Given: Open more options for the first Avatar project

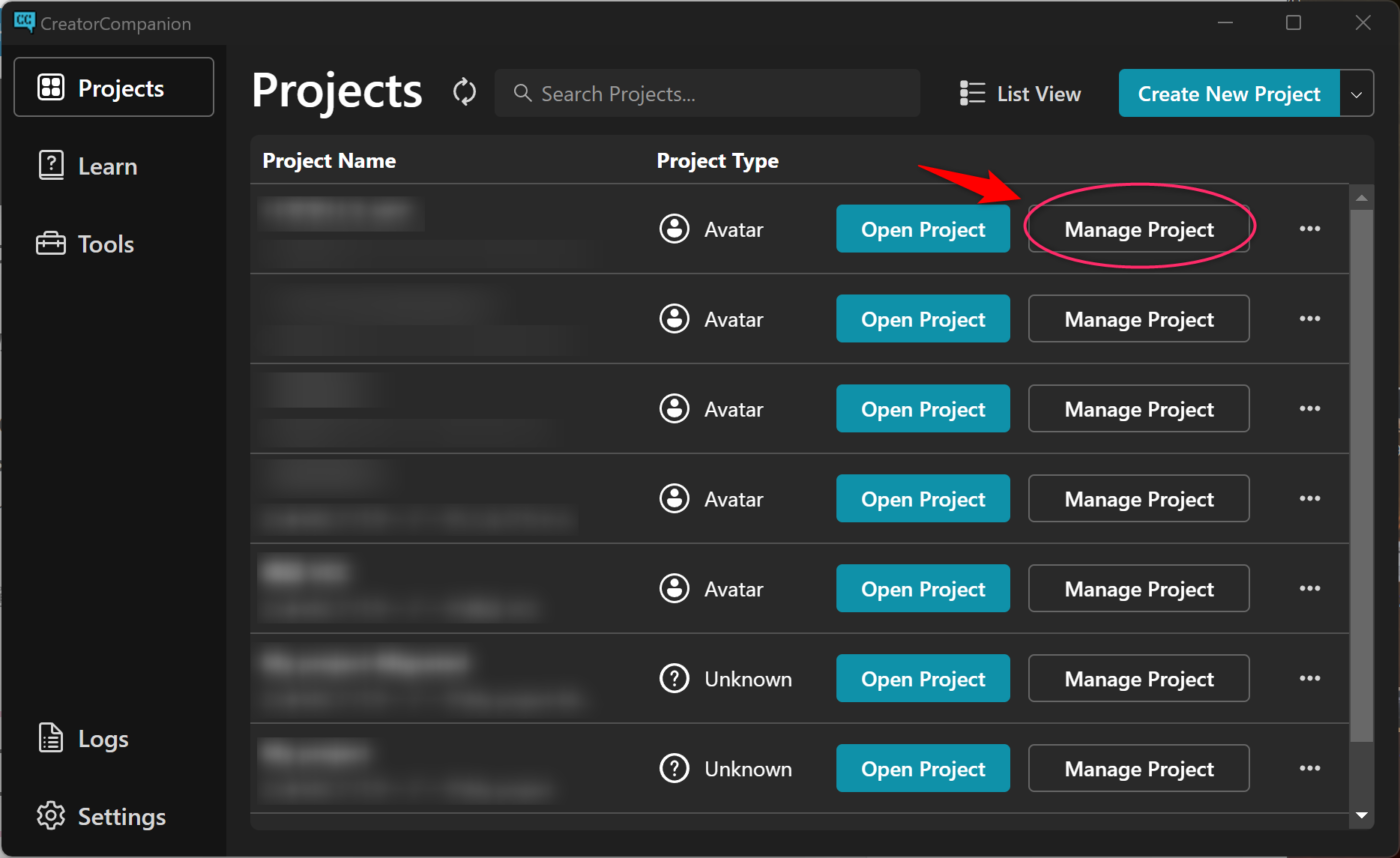Looking at the screenshot, I should click(1310, 229).
